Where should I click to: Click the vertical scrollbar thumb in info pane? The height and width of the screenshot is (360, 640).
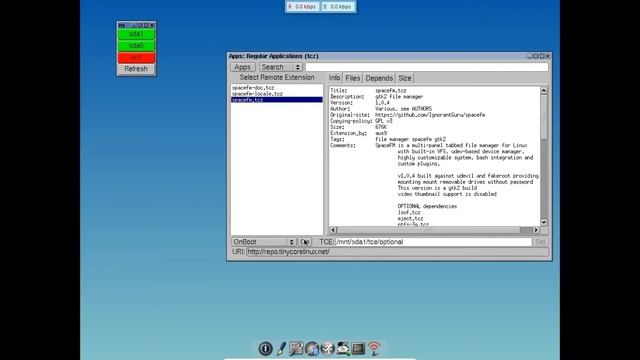(x=544, y=118)
